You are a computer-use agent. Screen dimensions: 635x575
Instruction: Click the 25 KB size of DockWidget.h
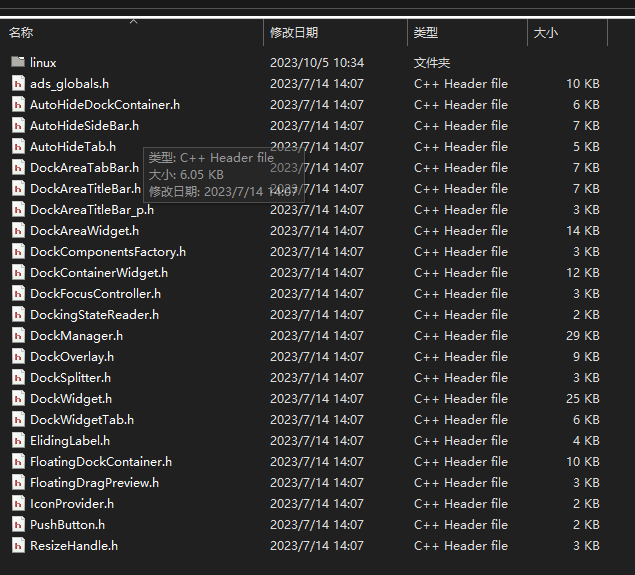[x=583, y=399]
